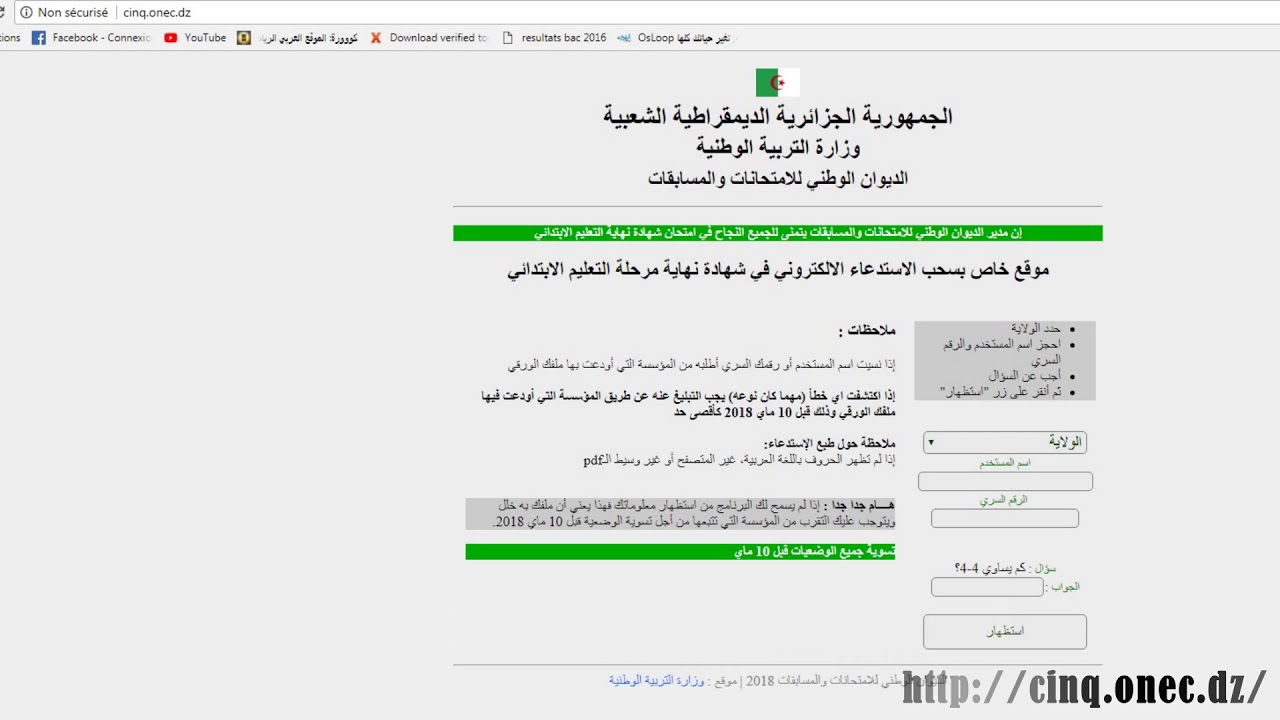
Task: Open the resultats bac 2016 bookmark
Action: tap(554, 38)
